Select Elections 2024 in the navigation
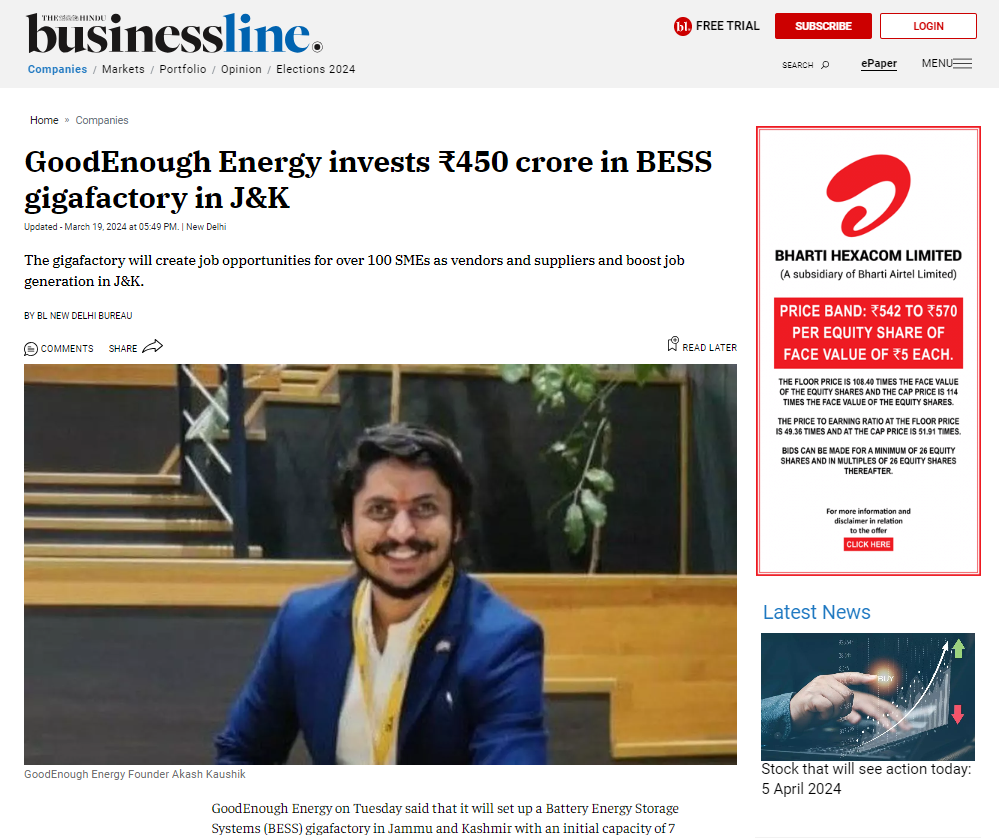 coord(315,69)
